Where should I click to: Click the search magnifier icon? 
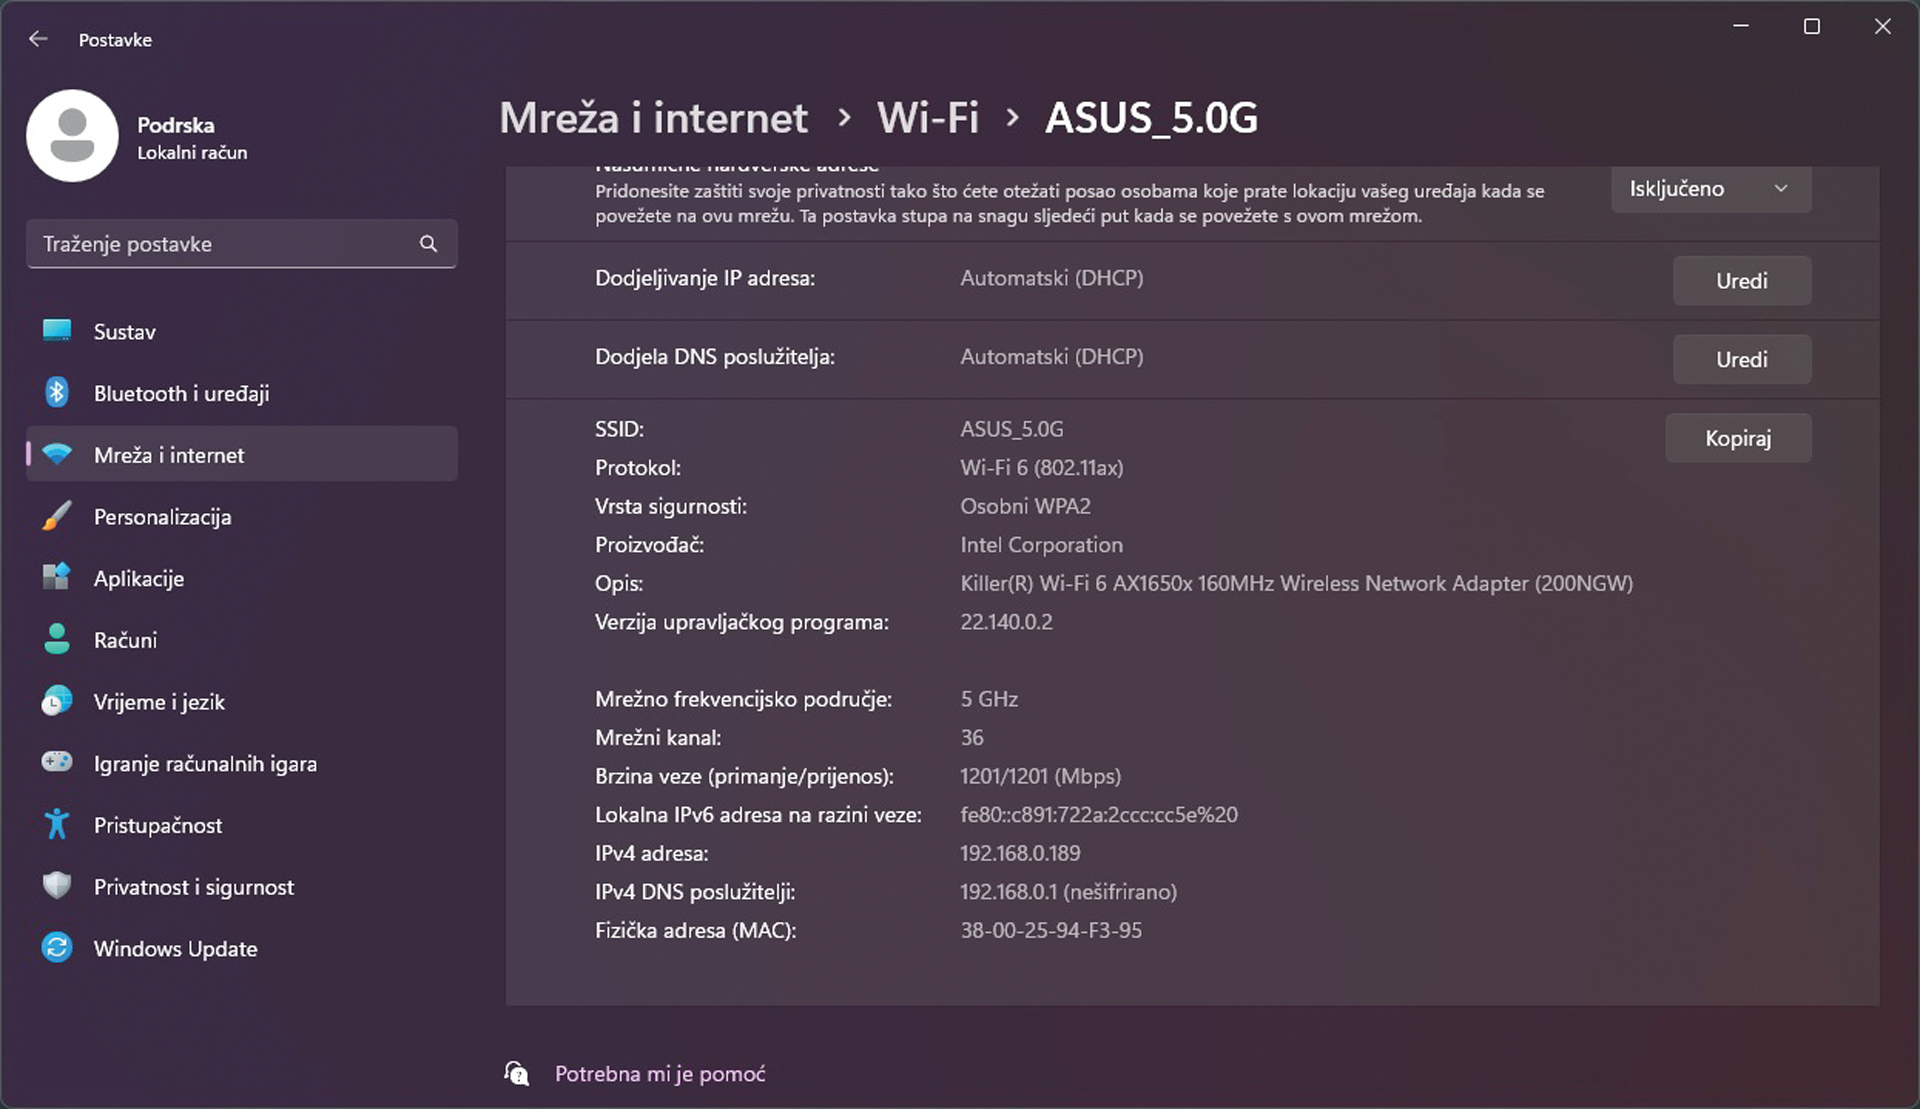pos(428,244)
